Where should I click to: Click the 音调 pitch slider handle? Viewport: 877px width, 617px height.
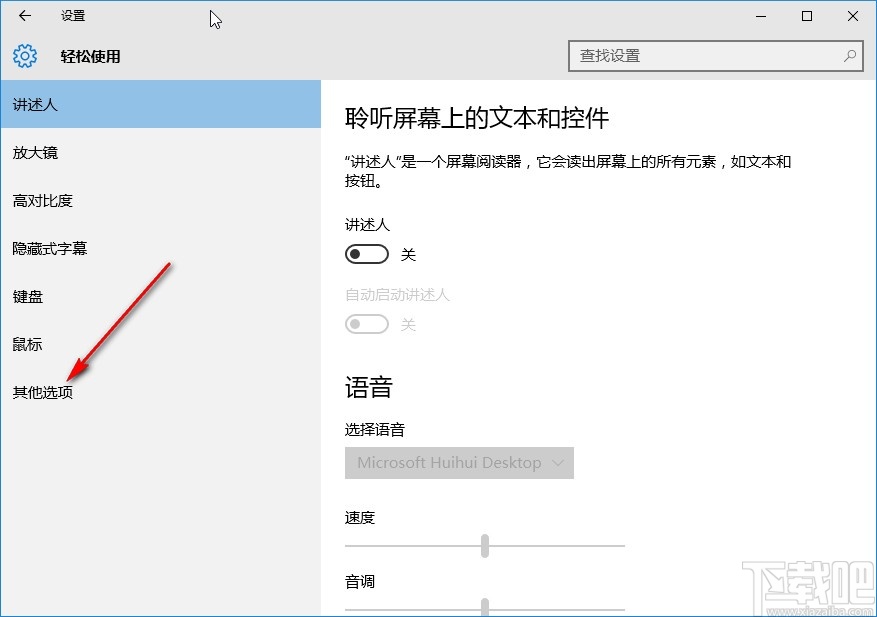pyautogui.click(x=484, y=608)
